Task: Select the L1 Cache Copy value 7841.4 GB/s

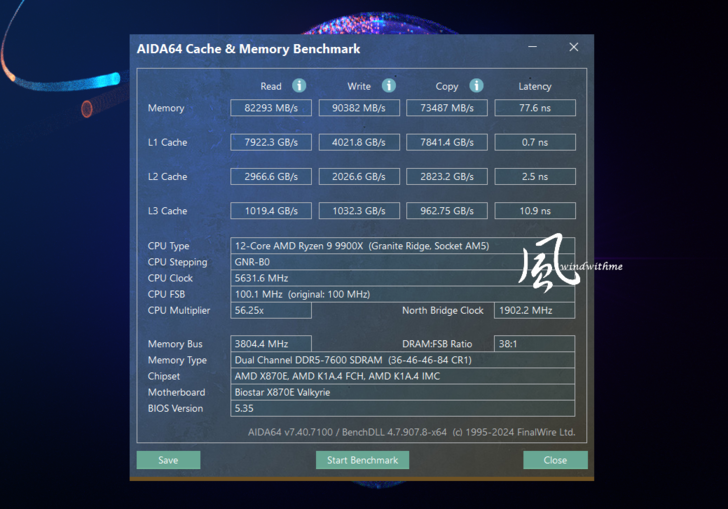Action: [447, 142]
